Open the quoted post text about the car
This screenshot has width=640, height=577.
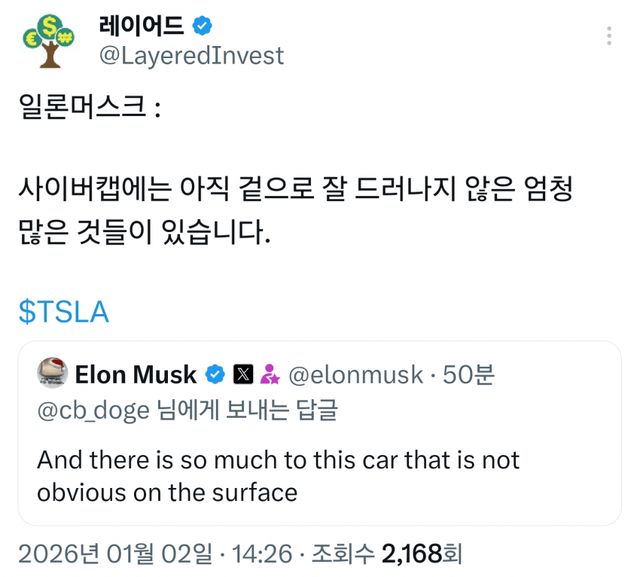278,476
